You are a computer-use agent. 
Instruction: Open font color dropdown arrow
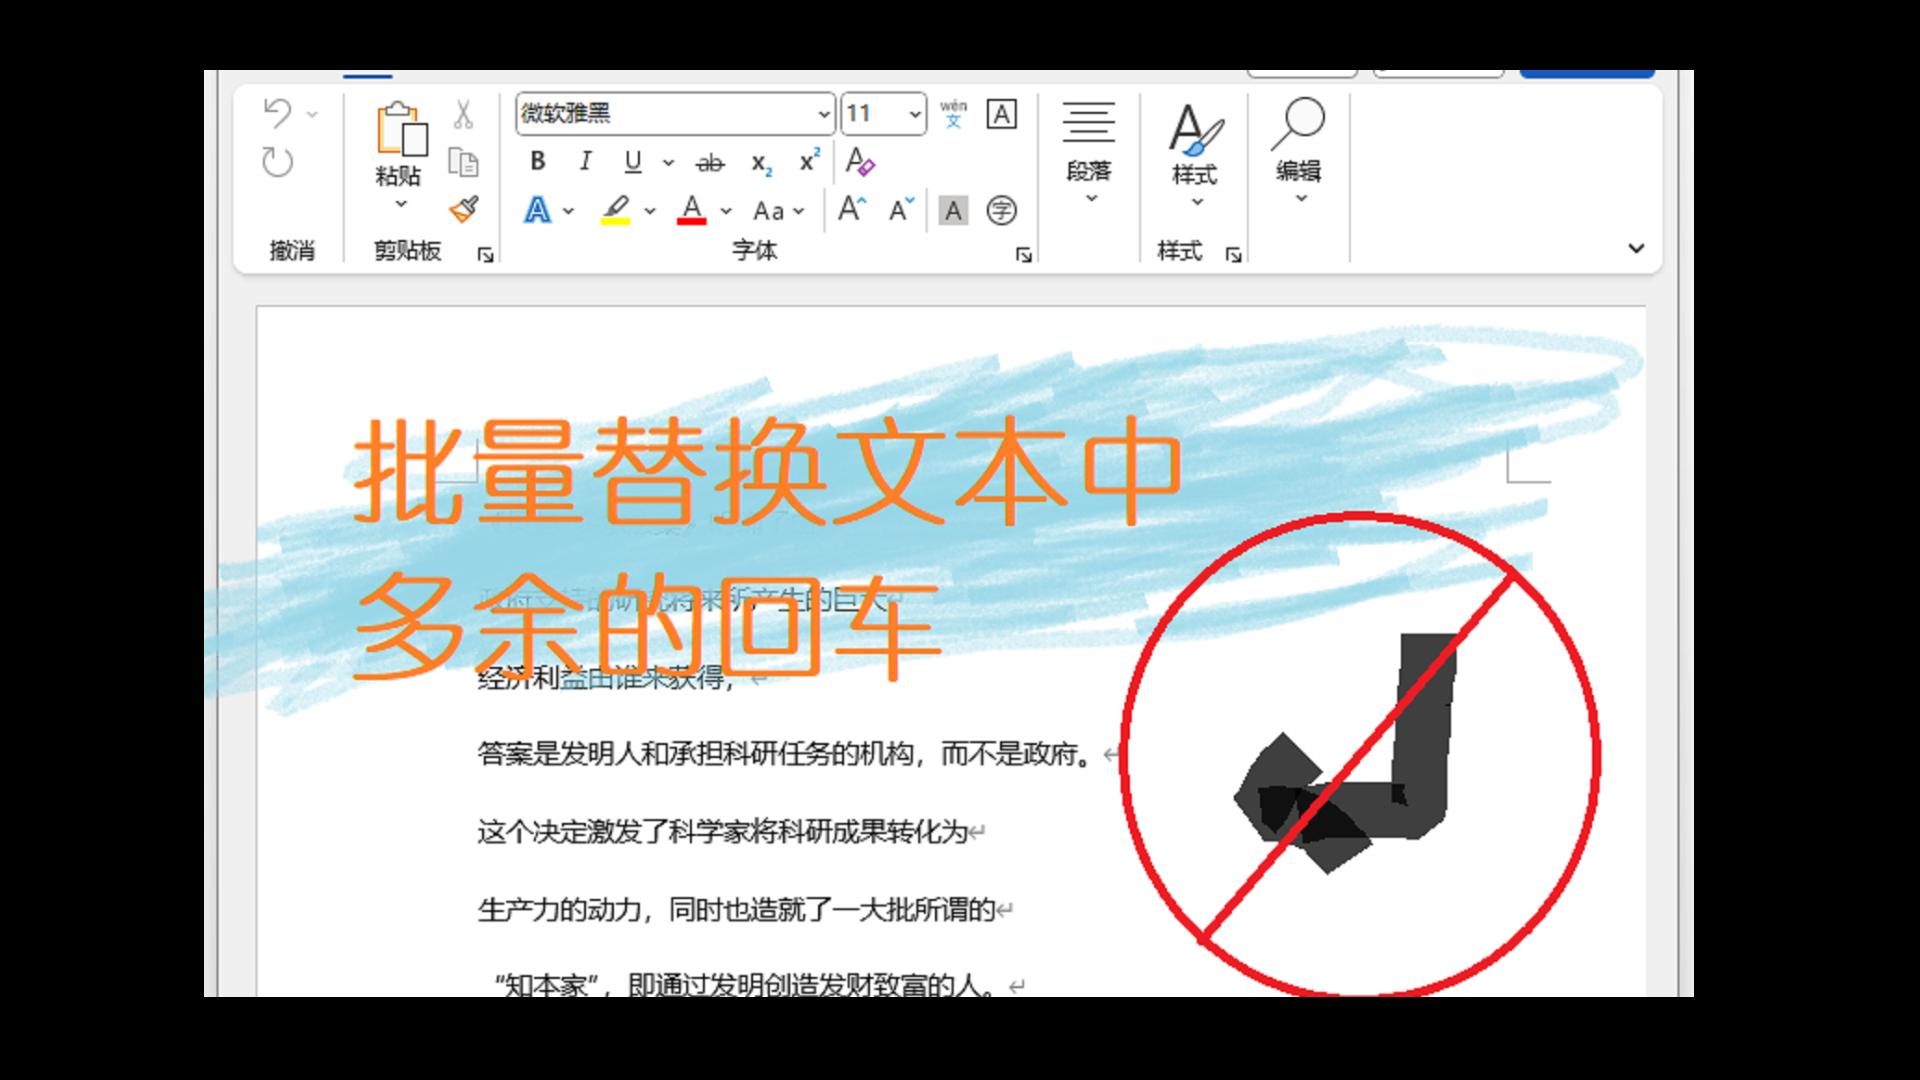[x=726, y=211]
